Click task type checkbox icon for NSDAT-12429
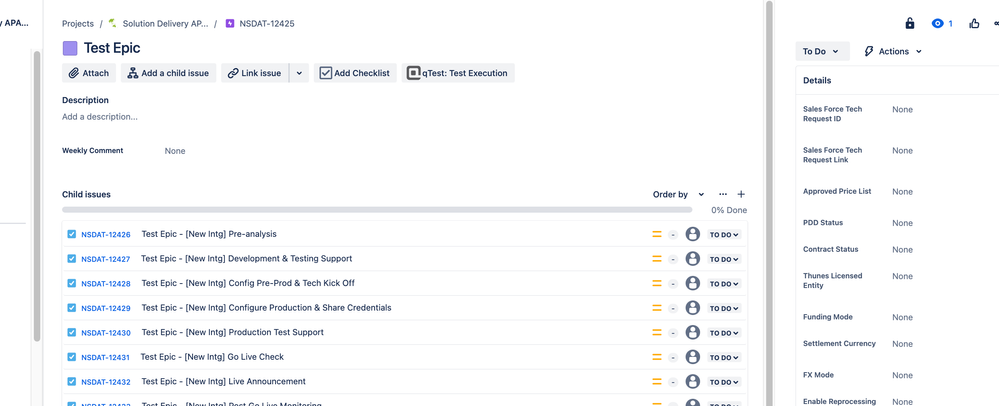Image resolution: width=999 pixels, height=406 pixels. coord(71,308)
